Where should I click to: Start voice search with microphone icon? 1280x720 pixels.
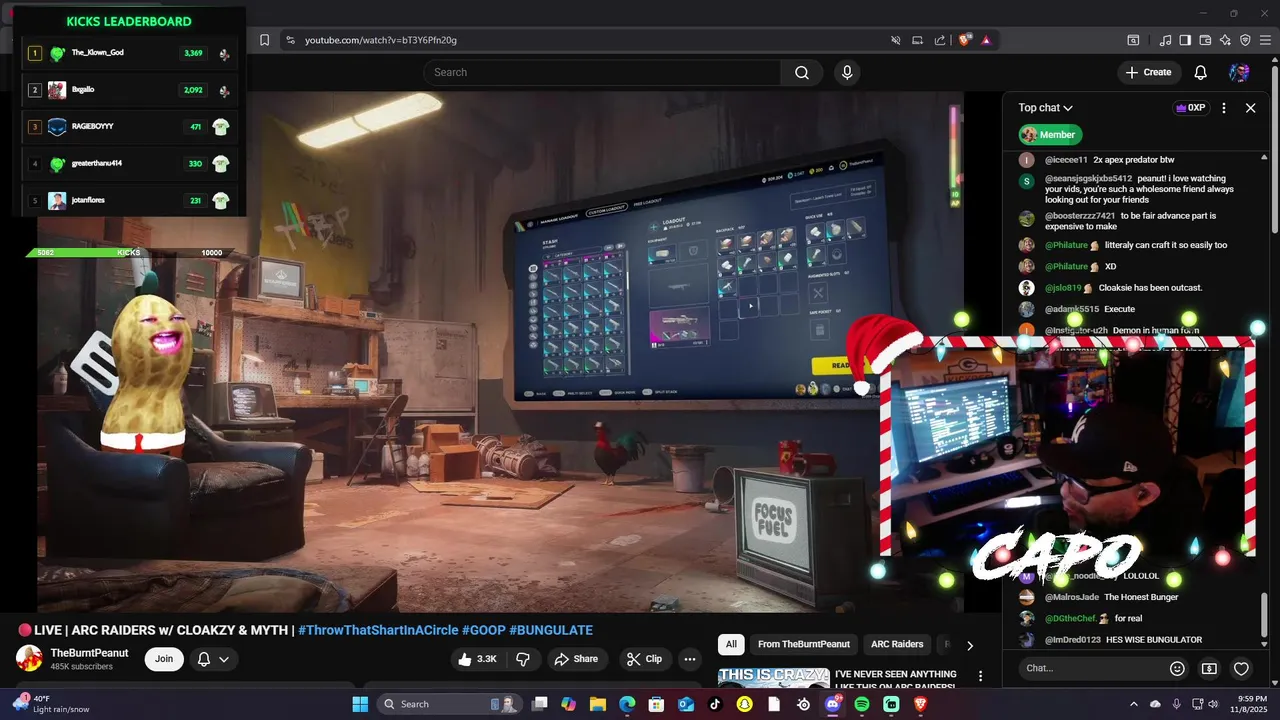pos(847,72)
